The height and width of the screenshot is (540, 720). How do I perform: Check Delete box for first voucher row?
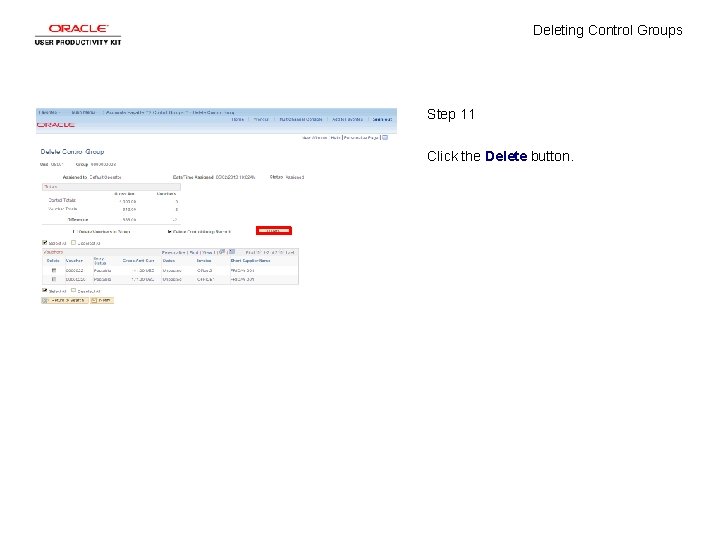click(x=54, y=270)
